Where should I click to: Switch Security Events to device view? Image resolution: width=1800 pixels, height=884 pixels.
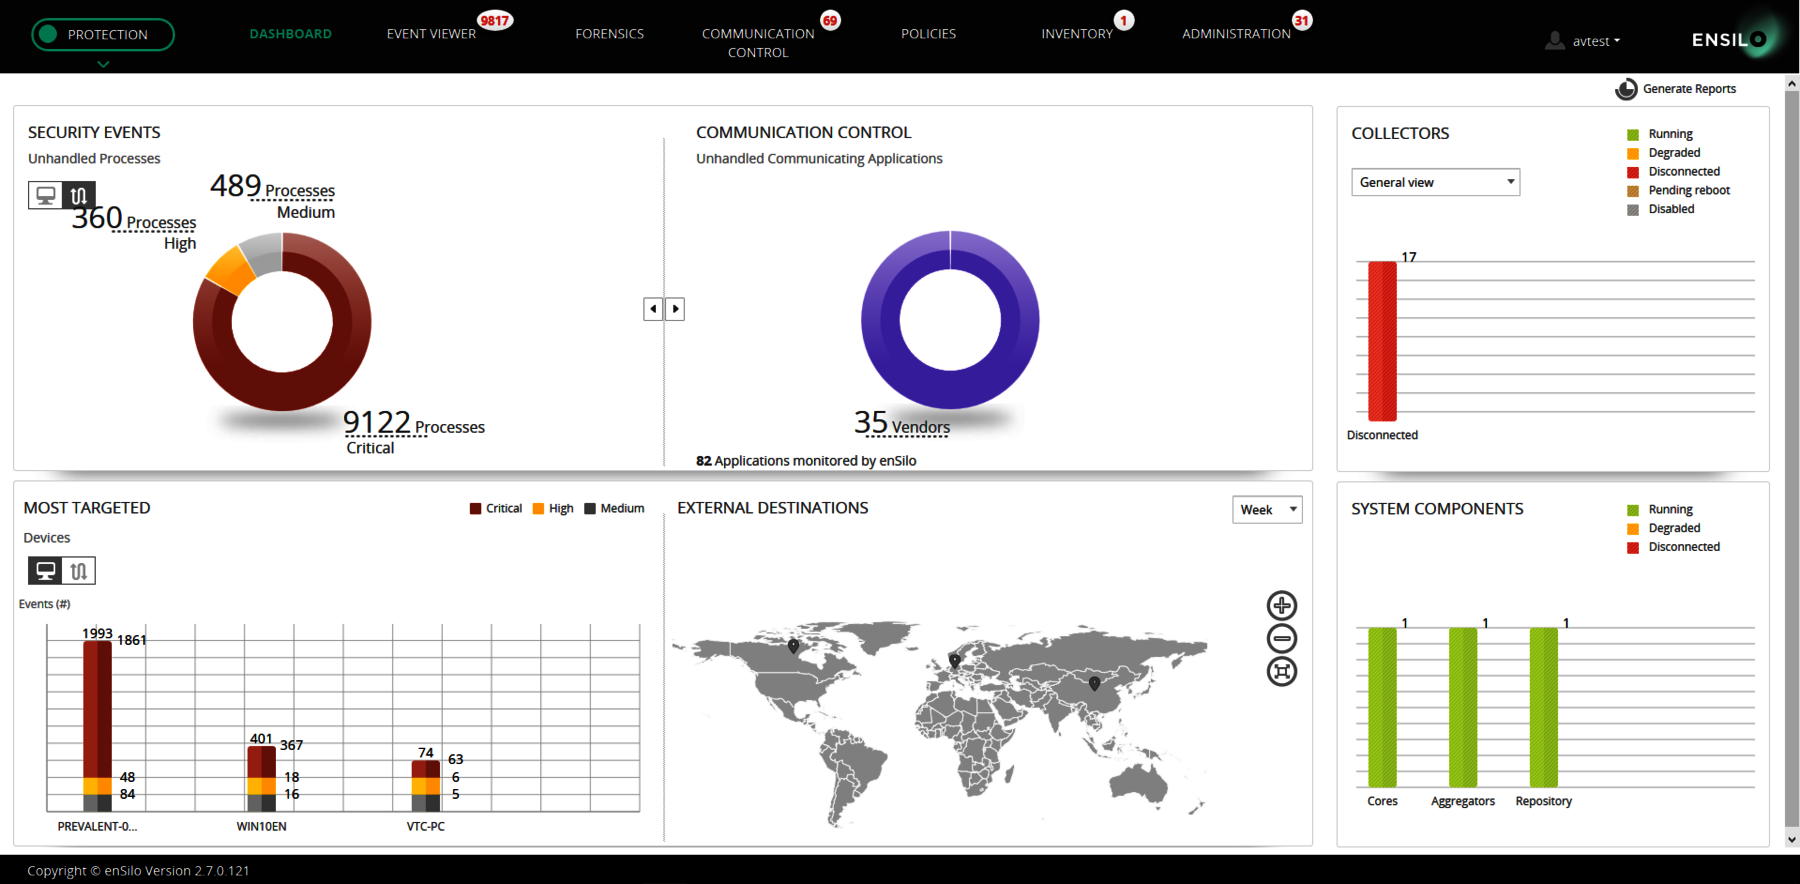coord(45,195)
